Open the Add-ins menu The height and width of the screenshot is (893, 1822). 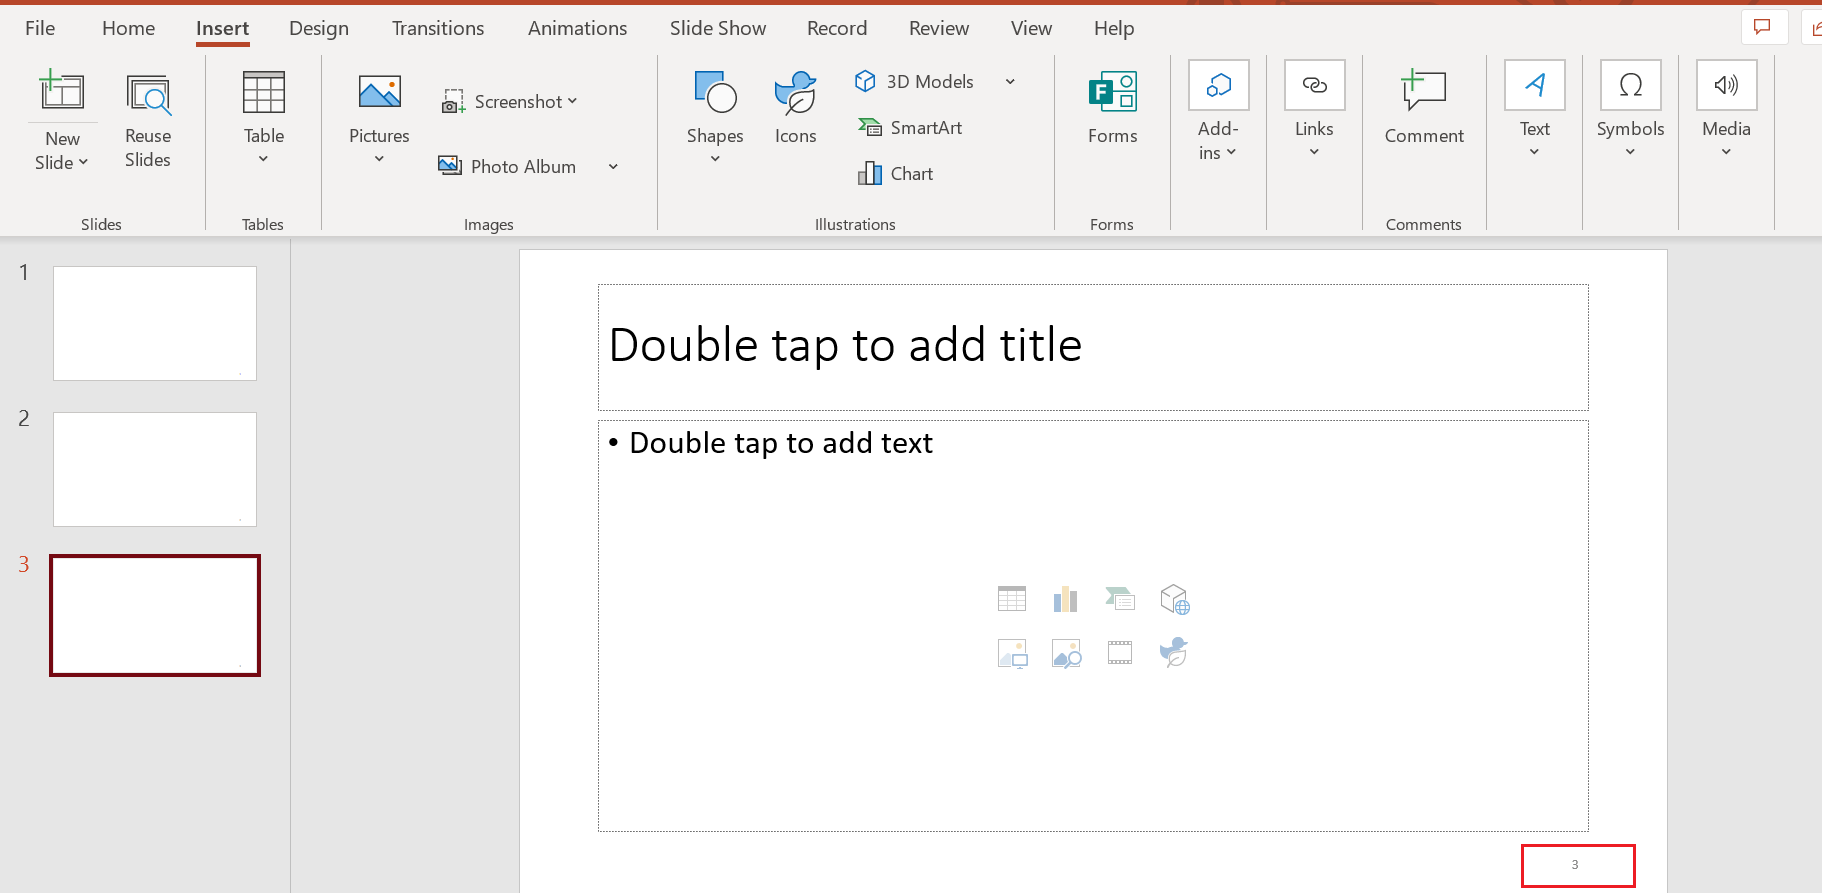1218,111
